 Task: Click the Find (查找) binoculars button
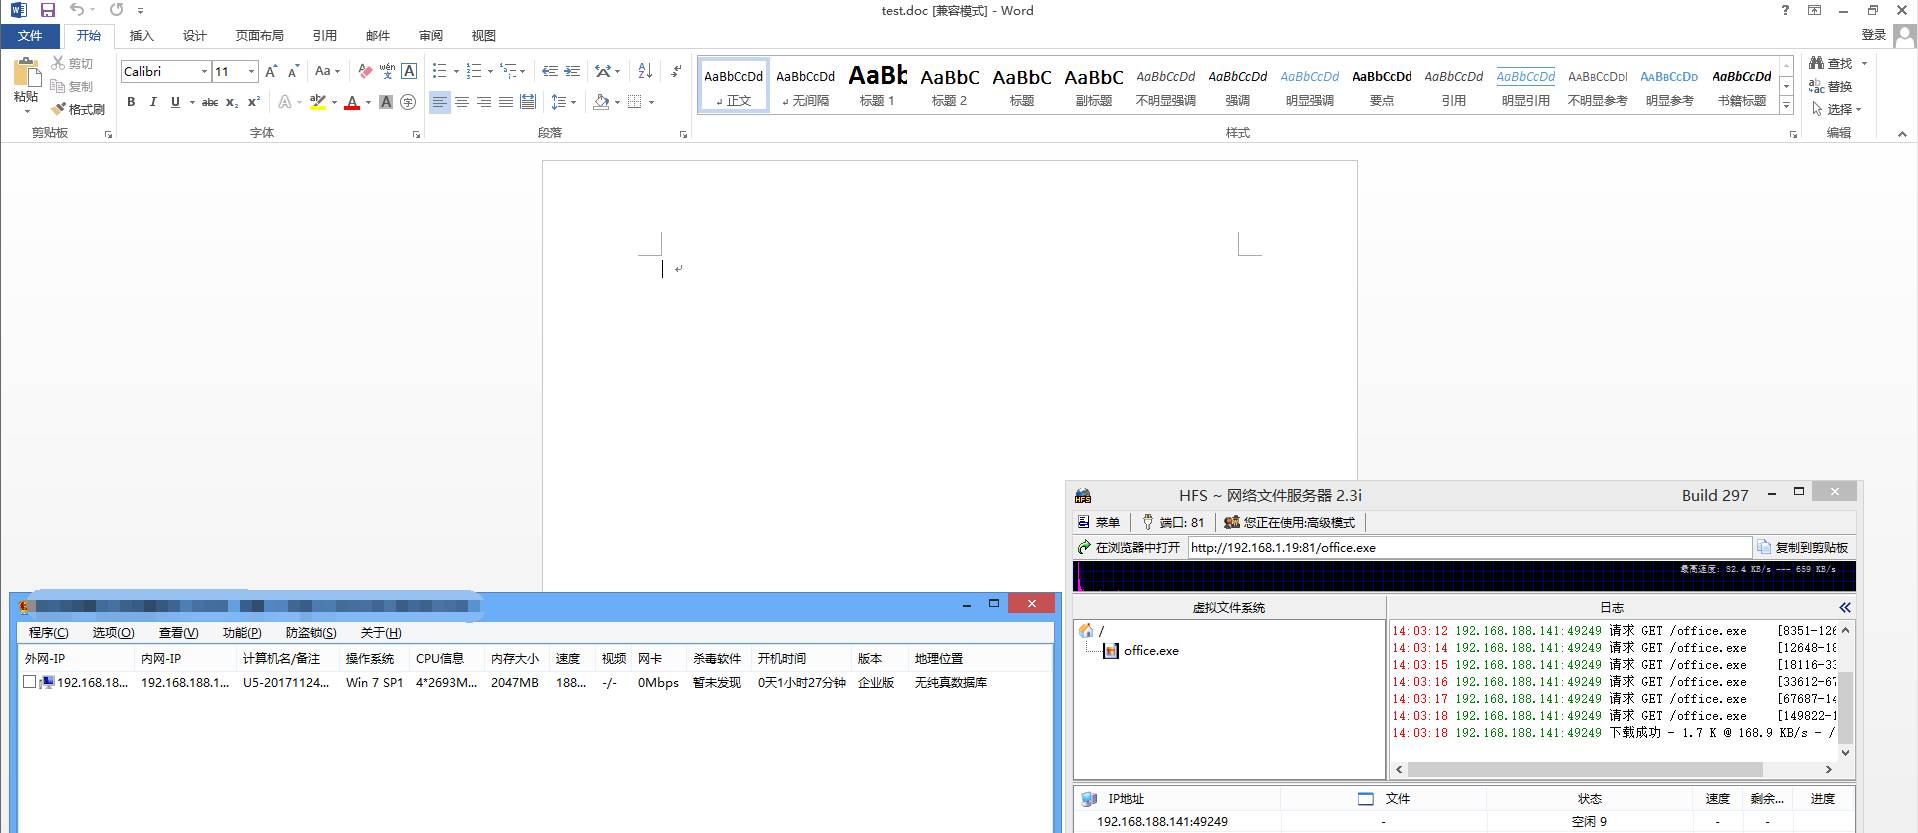pos(1831,63)
